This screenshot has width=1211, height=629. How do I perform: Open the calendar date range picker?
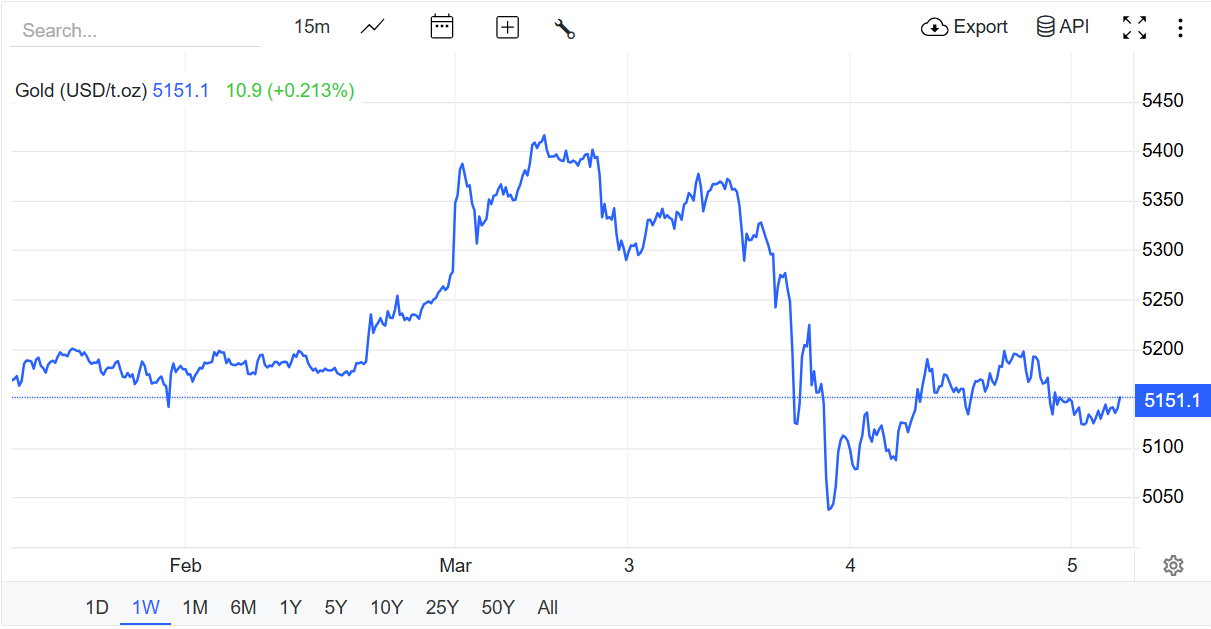pos(442,27)
